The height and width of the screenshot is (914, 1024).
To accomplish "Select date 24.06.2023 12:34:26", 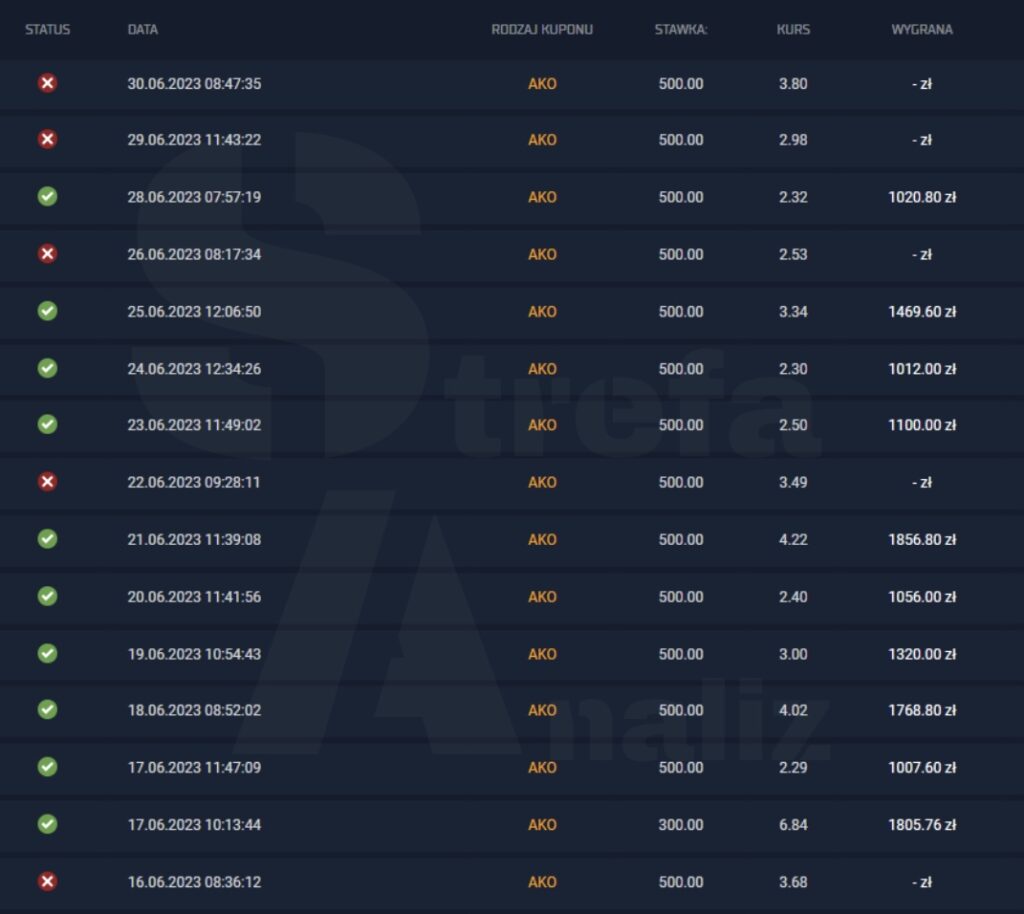I will pyautogui.click(x=194, y=369).
